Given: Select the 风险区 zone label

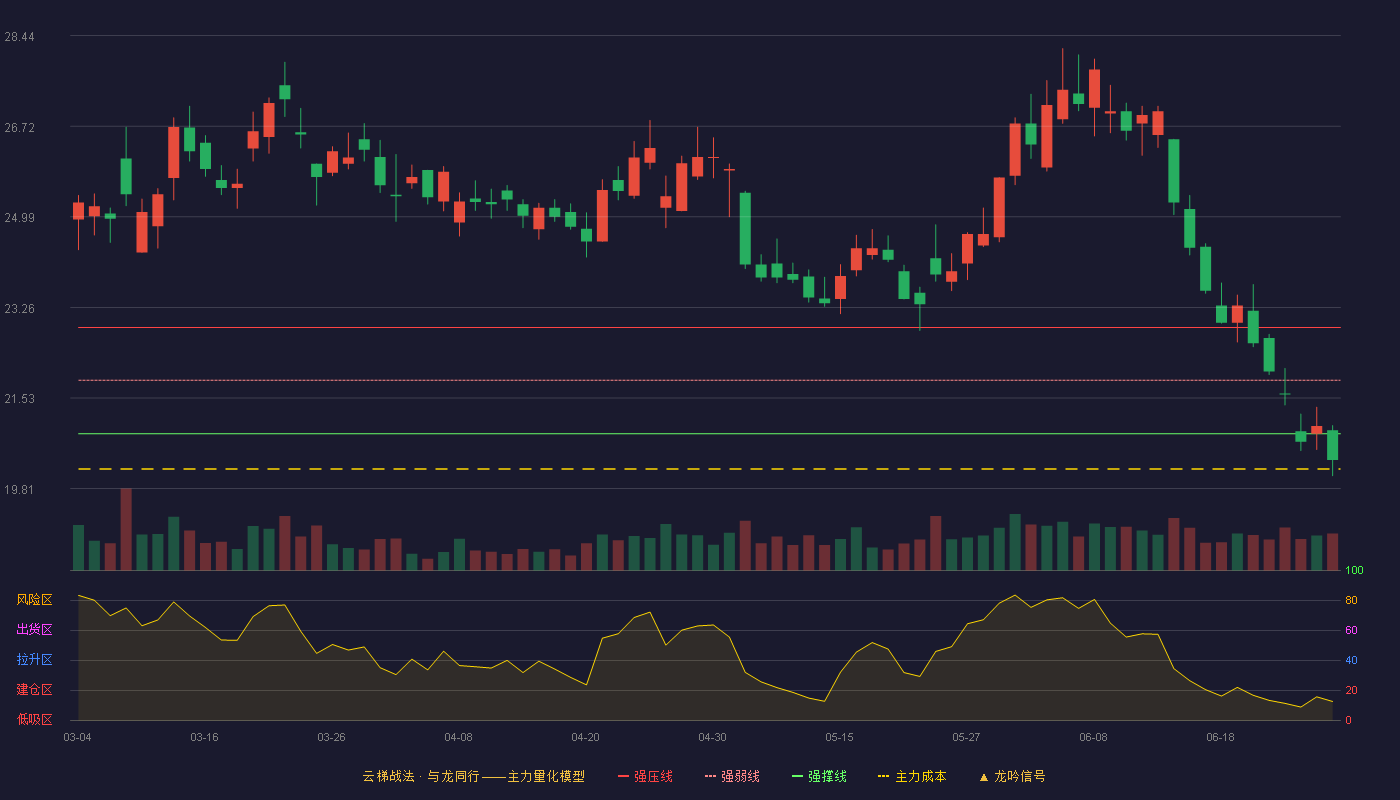Looking at the screenshot, I should 34,600.
